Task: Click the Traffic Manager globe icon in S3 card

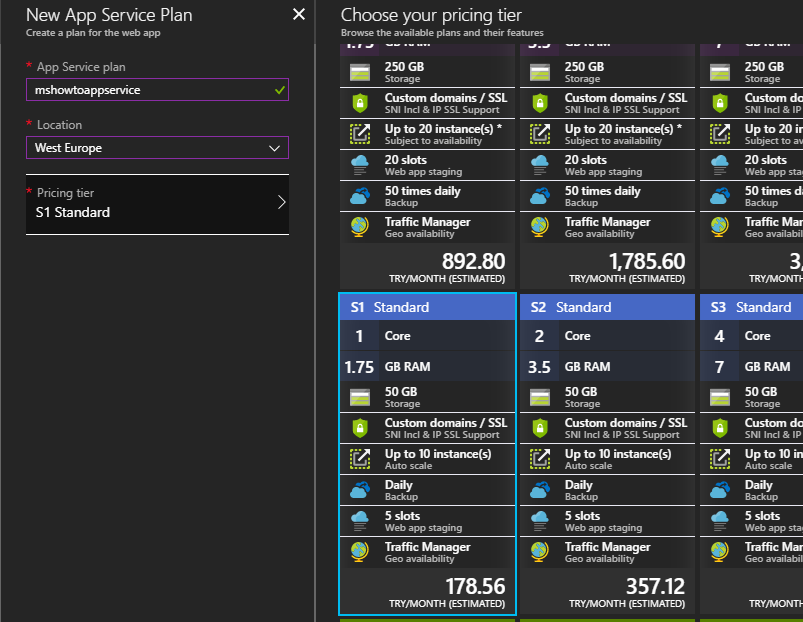Action: pos(720,552)
